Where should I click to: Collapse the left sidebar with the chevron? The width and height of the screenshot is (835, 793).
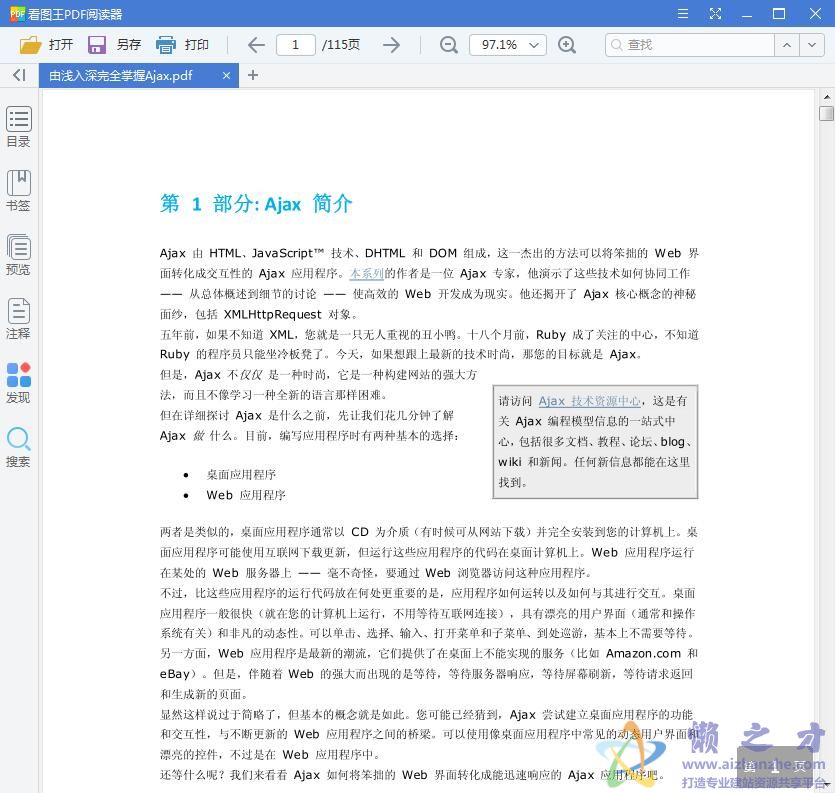(17, 75)
